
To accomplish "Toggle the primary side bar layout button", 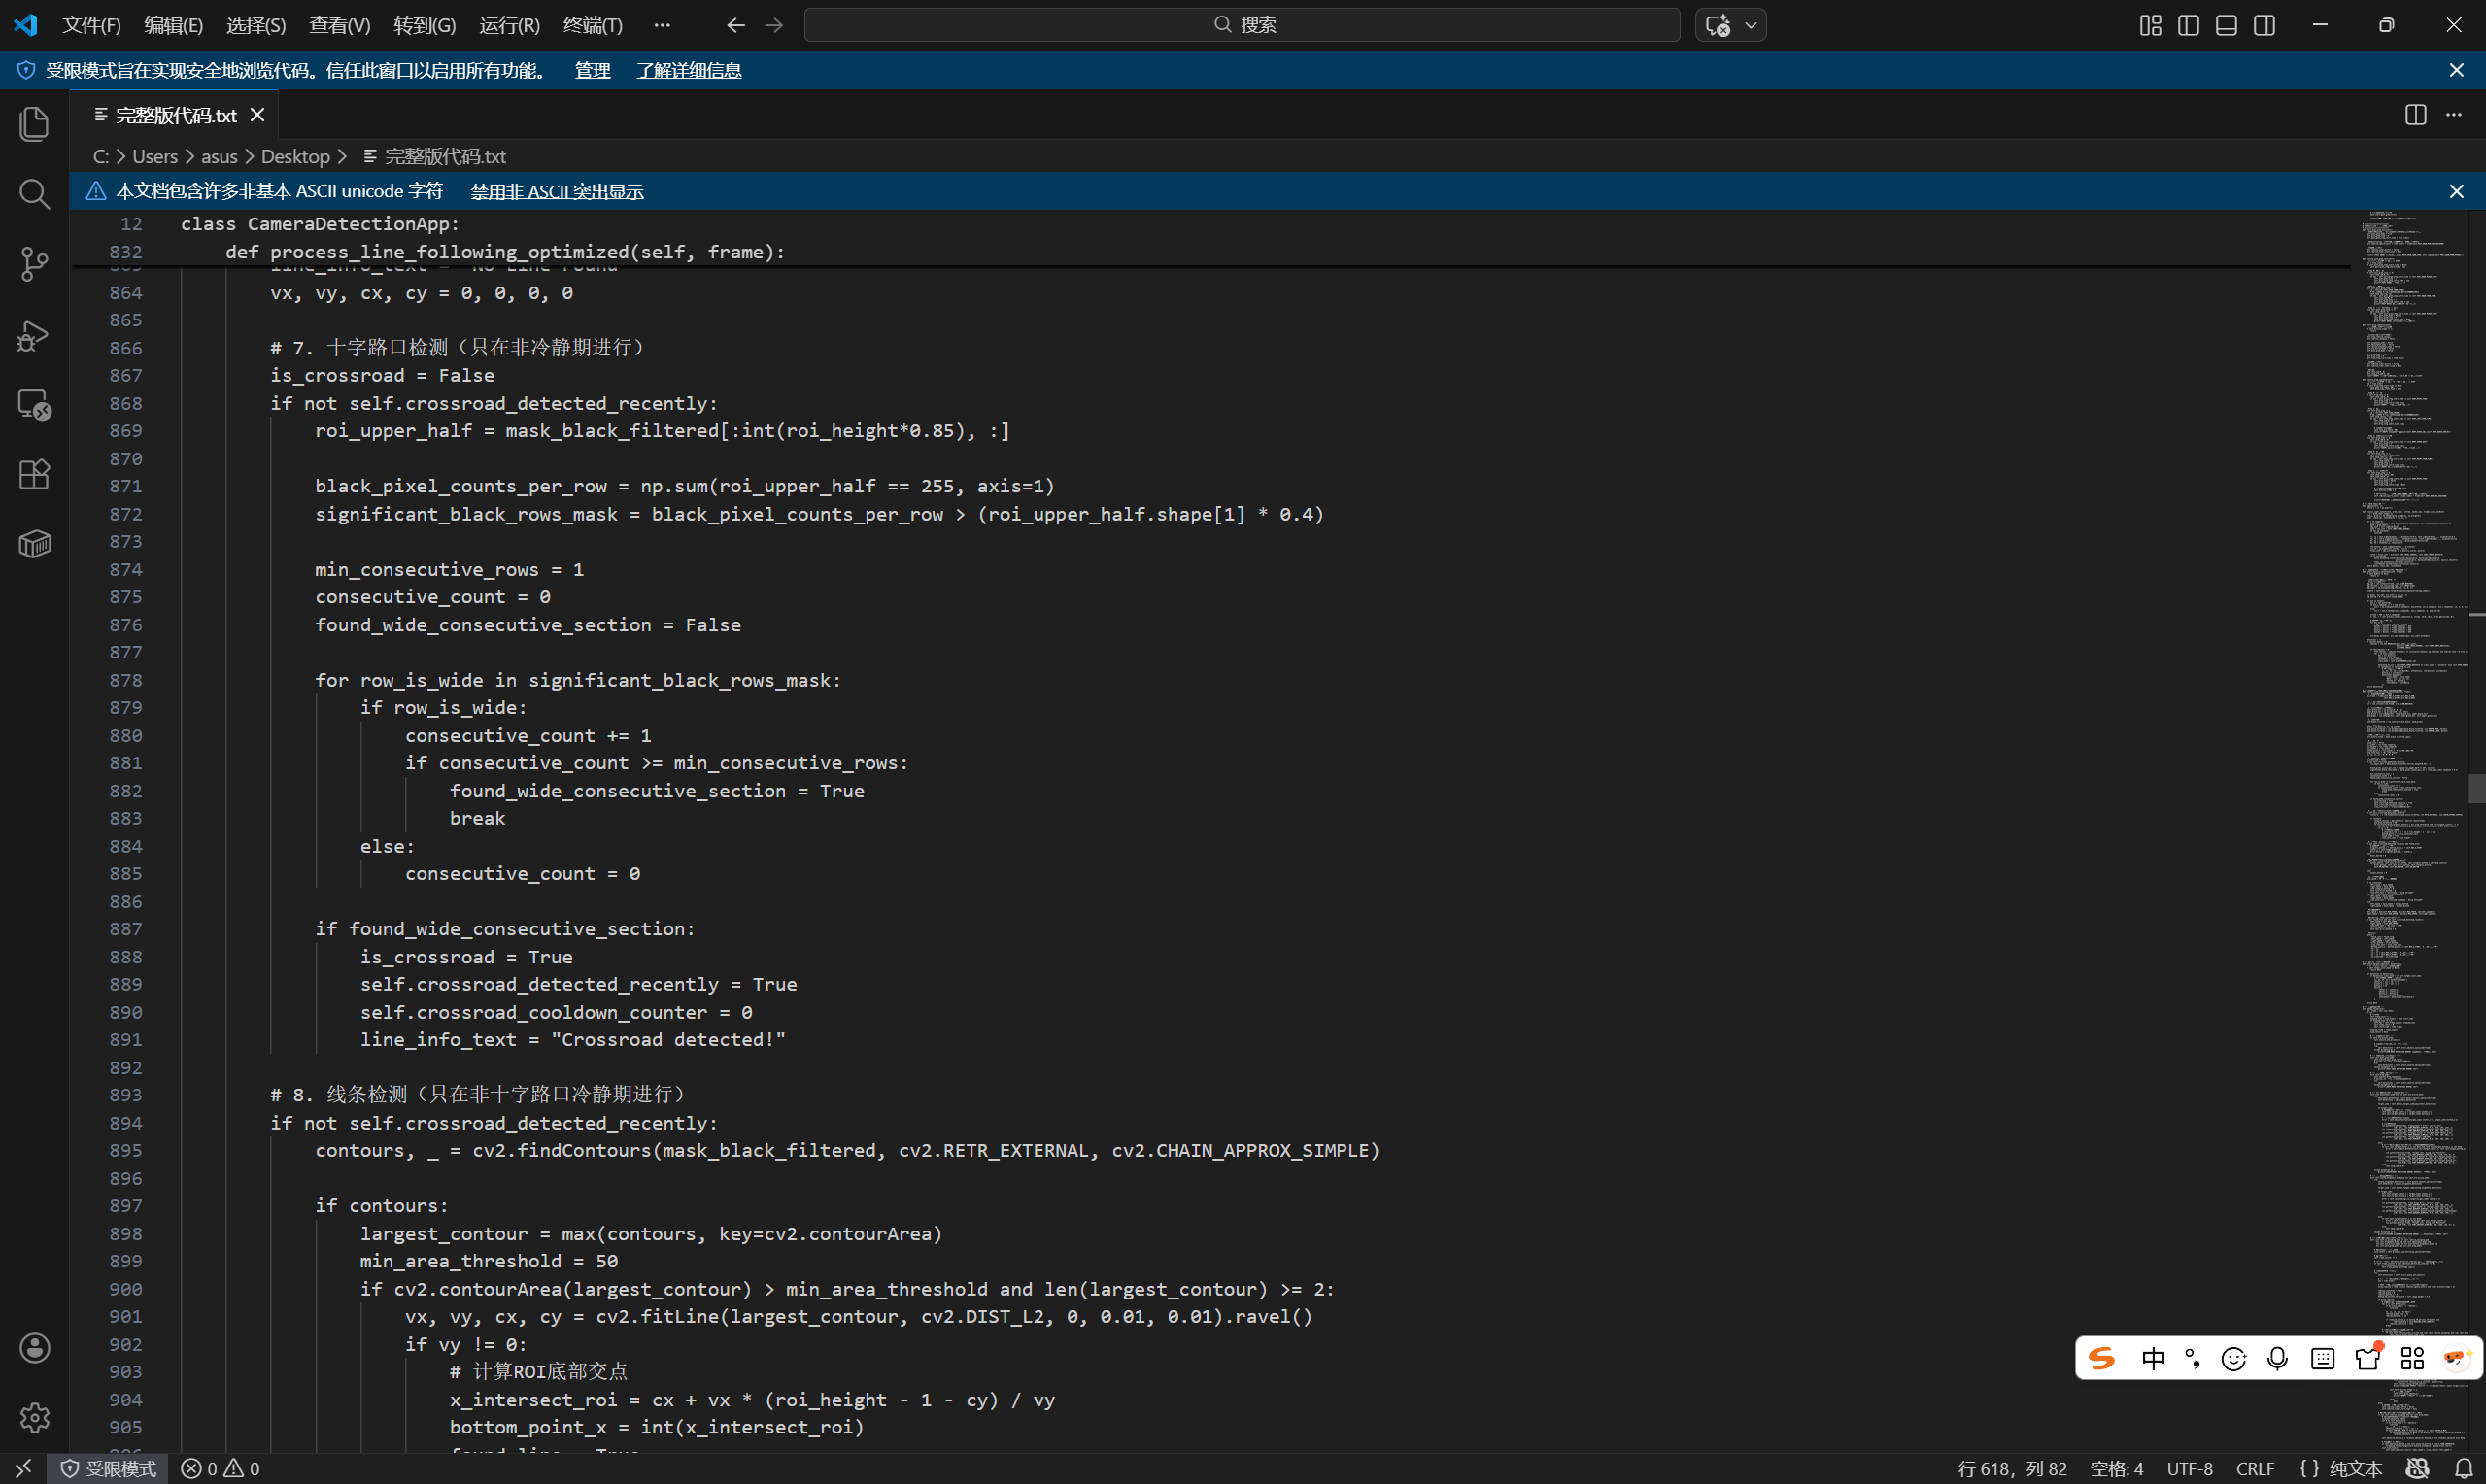I will click(2188, 25).
